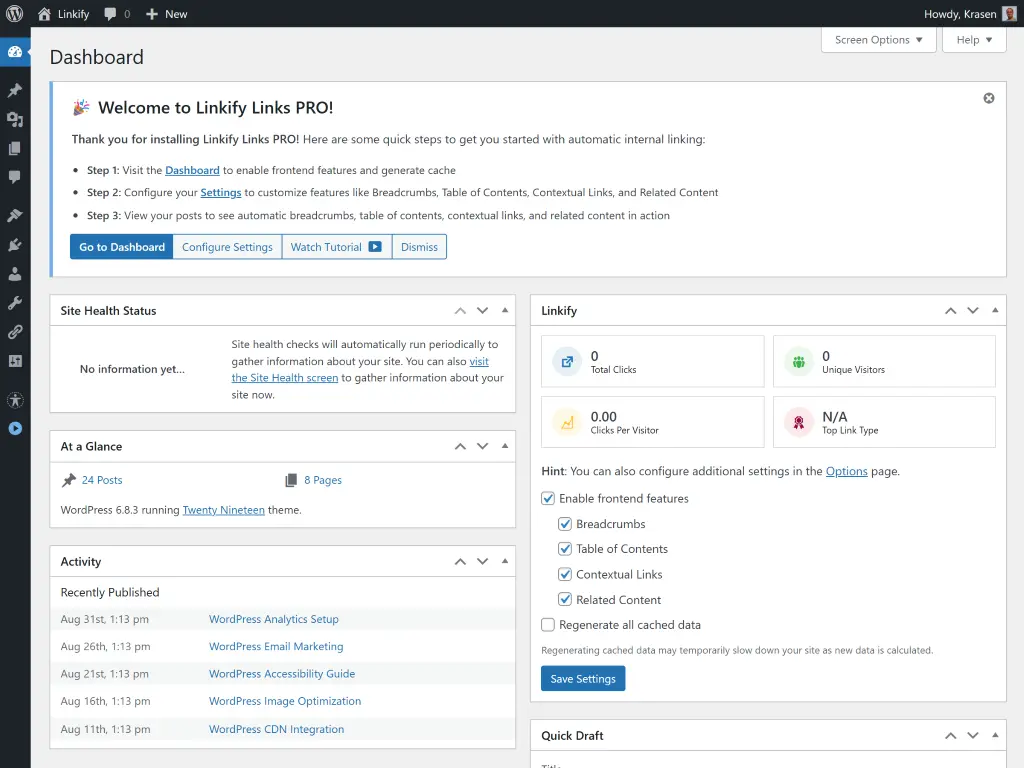Disable the Table of Contents checkbox
Image resolution: width=1024 pixels, height=768 pixels.
566,548
